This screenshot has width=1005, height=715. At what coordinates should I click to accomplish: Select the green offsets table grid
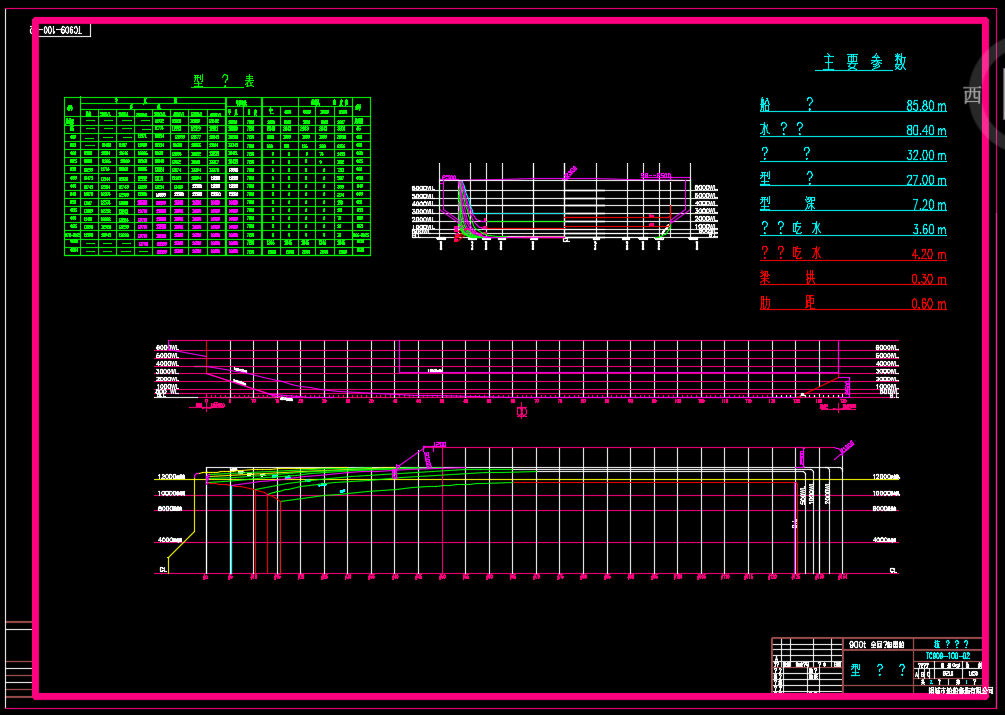pos(217,177)
